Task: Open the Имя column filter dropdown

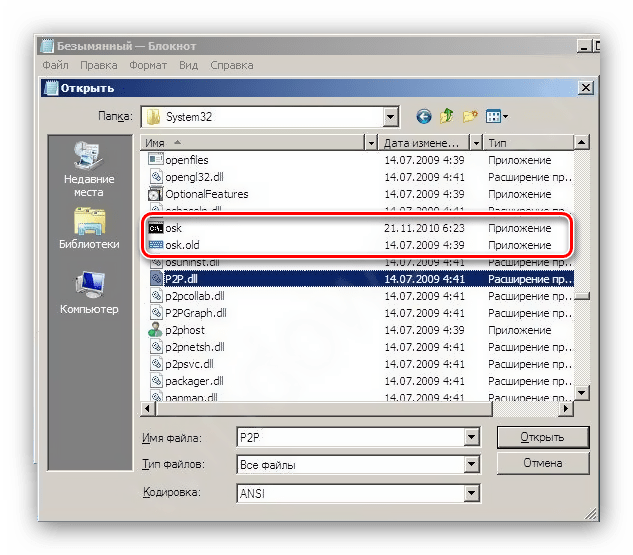Action: [371, 143]
